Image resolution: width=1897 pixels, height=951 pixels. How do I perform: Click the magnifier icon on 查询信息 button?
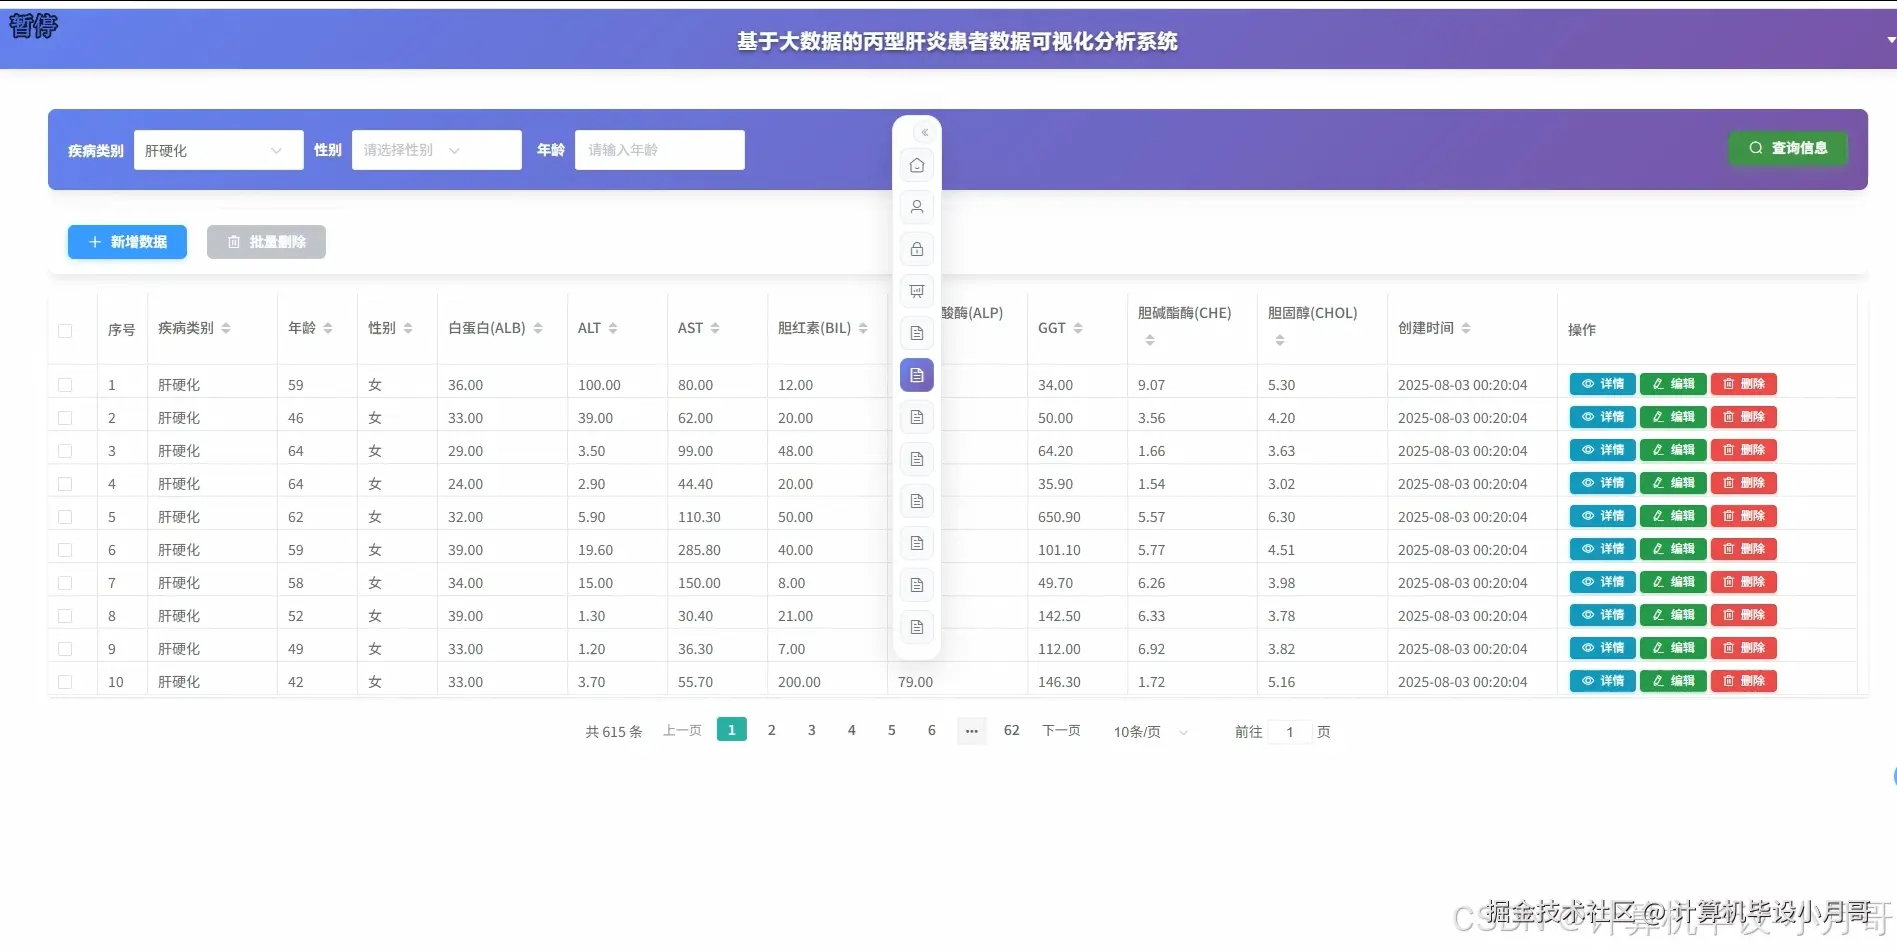pos(1756,147)
